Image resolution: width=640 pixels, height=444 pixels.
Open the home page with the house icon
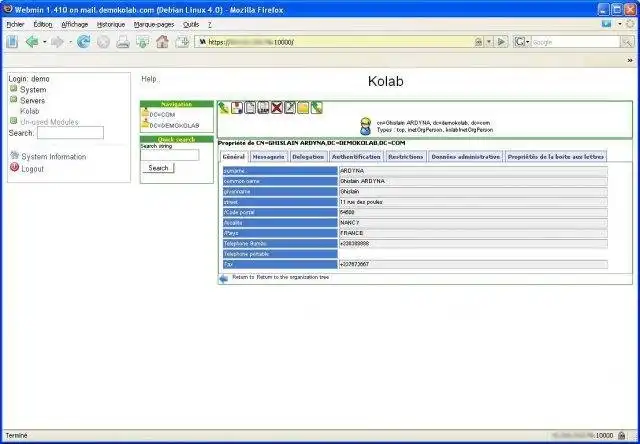(x=162, y=42)
